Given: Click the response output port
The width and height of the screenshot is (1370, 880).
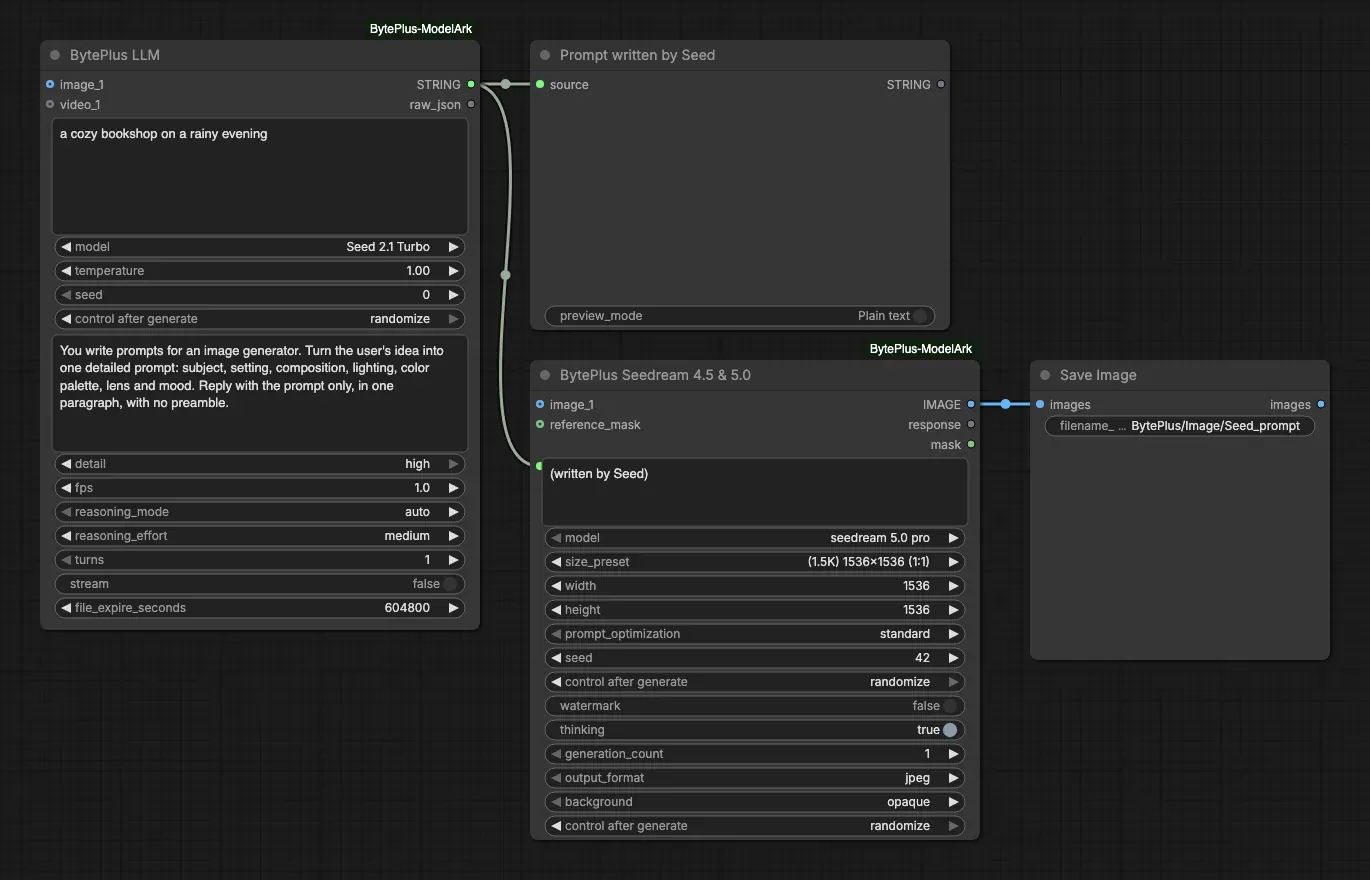Looking at the screenshot, I should [971, 424].
